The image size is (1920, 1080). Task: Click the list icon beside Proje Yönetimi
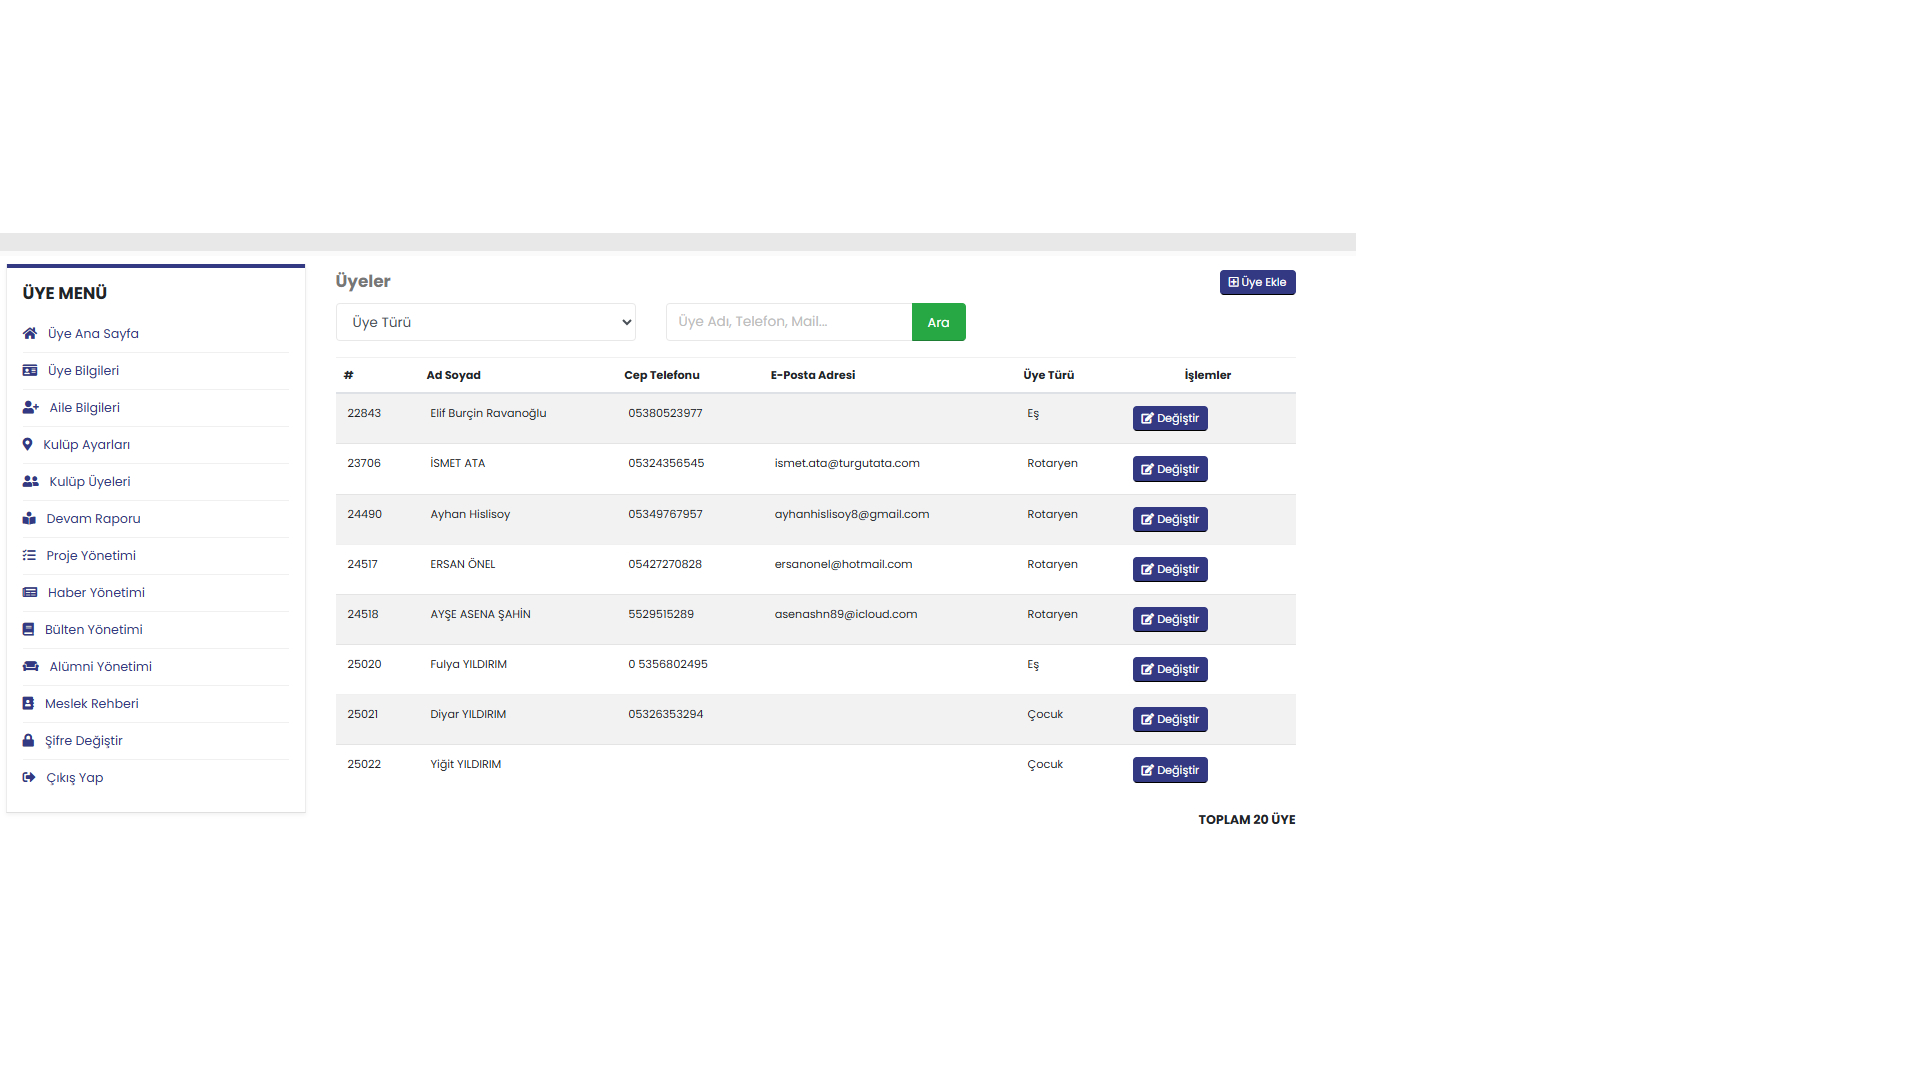tap(29, 555)
